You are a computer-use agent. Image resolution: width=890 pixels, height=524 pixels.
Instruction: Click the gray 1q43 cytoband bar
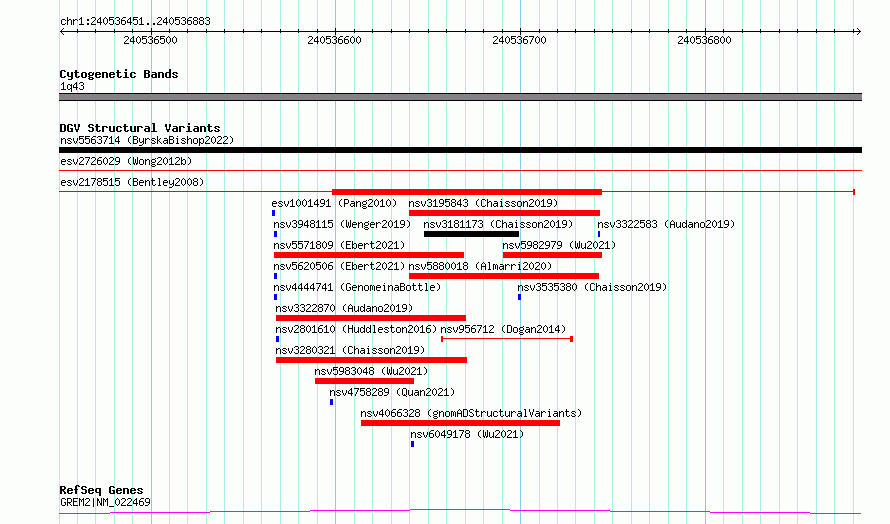tap(460, 97)
